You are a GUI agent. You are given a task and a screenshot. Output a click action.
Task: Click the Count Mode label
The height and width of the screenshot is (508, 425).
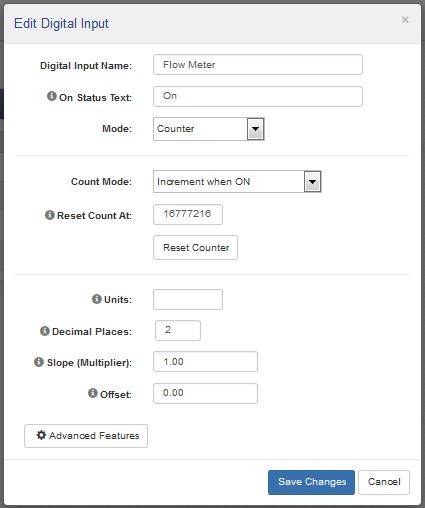(x=101, y=182)
